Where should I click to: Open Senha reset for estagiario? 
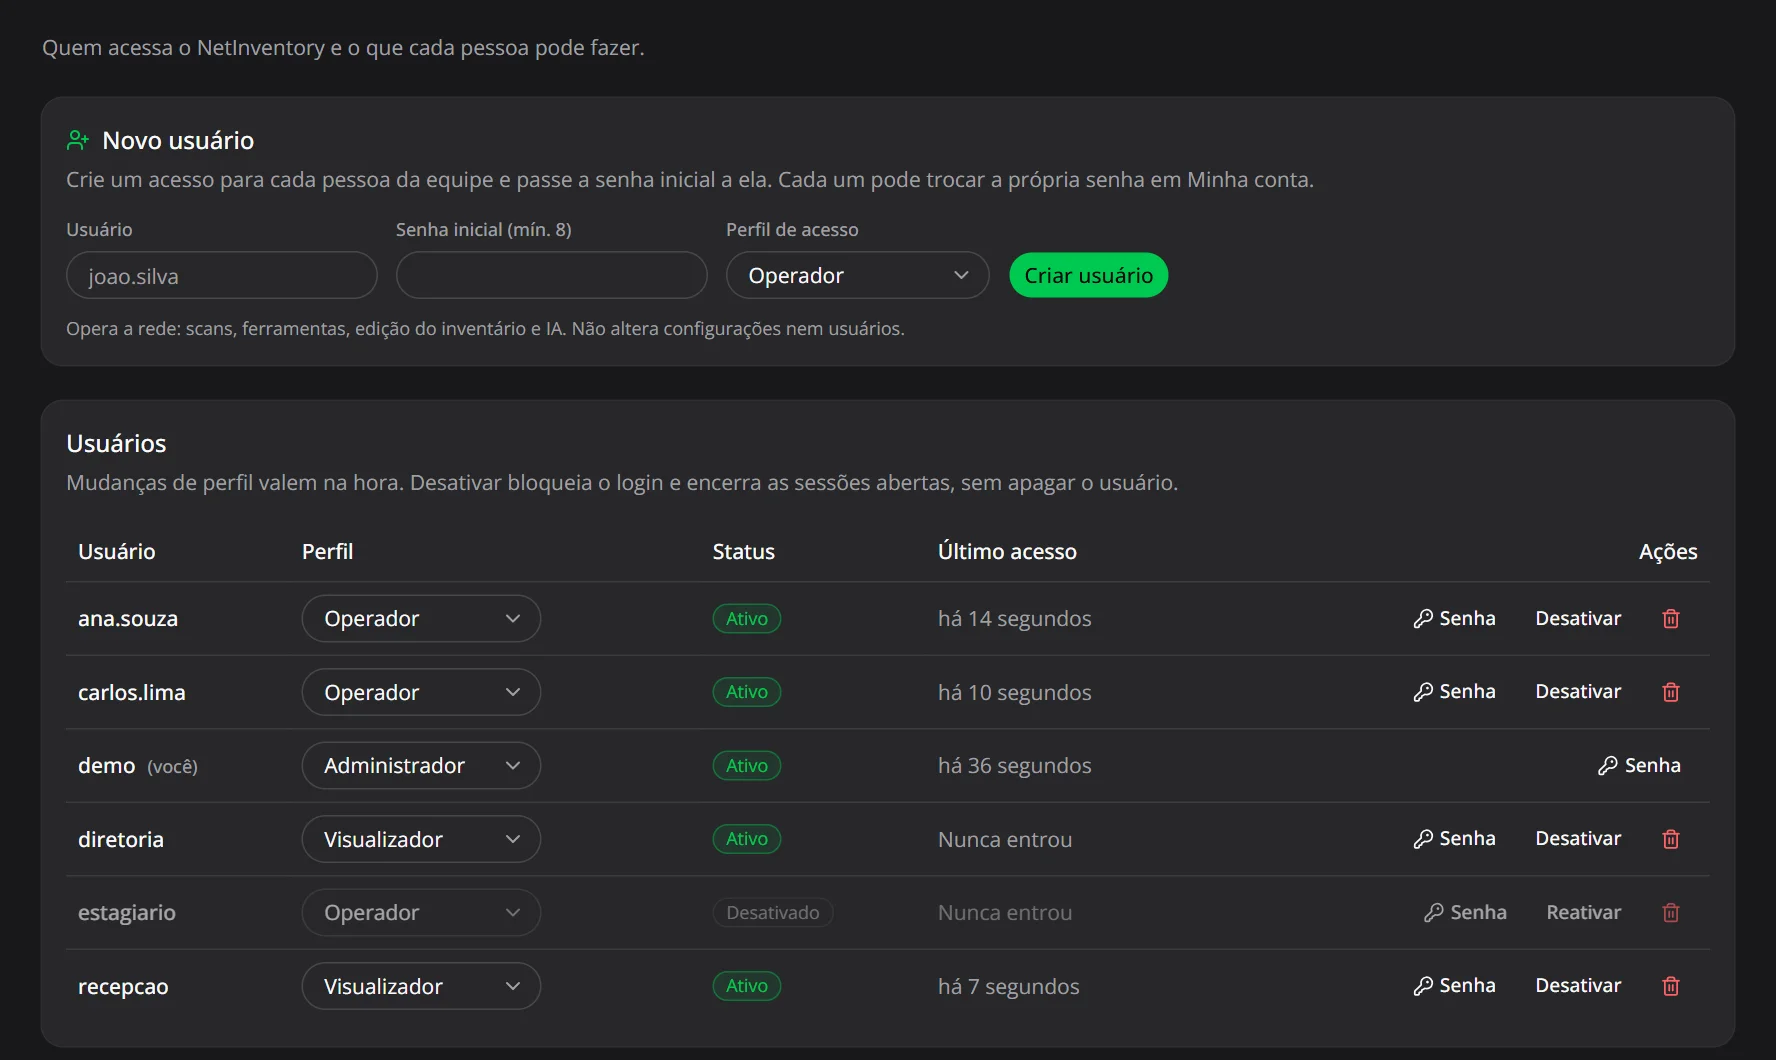point(1465,912)
